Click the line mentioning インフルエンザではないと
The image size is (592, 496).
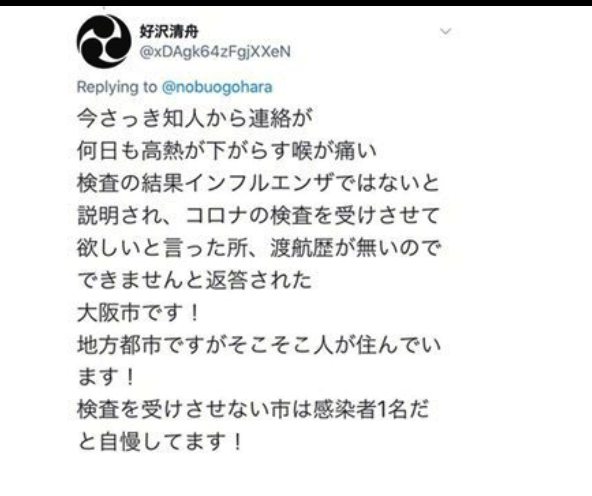[259, 183]
